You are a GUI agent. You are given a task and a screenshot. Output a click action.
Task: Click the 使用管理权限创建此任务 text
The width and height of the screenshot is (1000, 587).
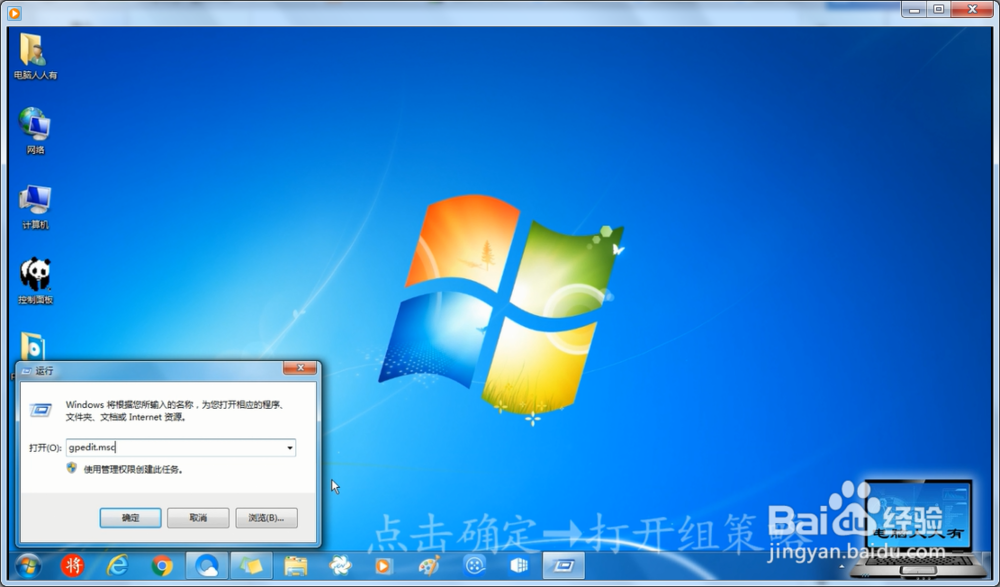pos(133,470)
